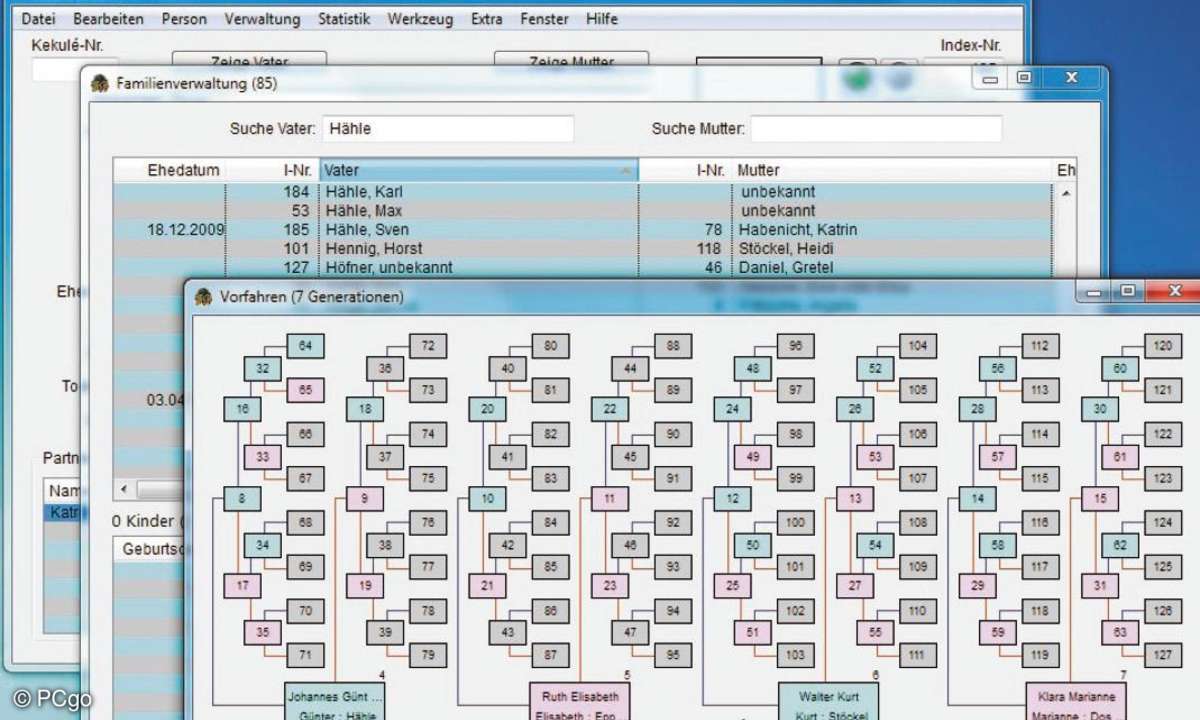Select the row Hennig, Horst

pos(582,249)
